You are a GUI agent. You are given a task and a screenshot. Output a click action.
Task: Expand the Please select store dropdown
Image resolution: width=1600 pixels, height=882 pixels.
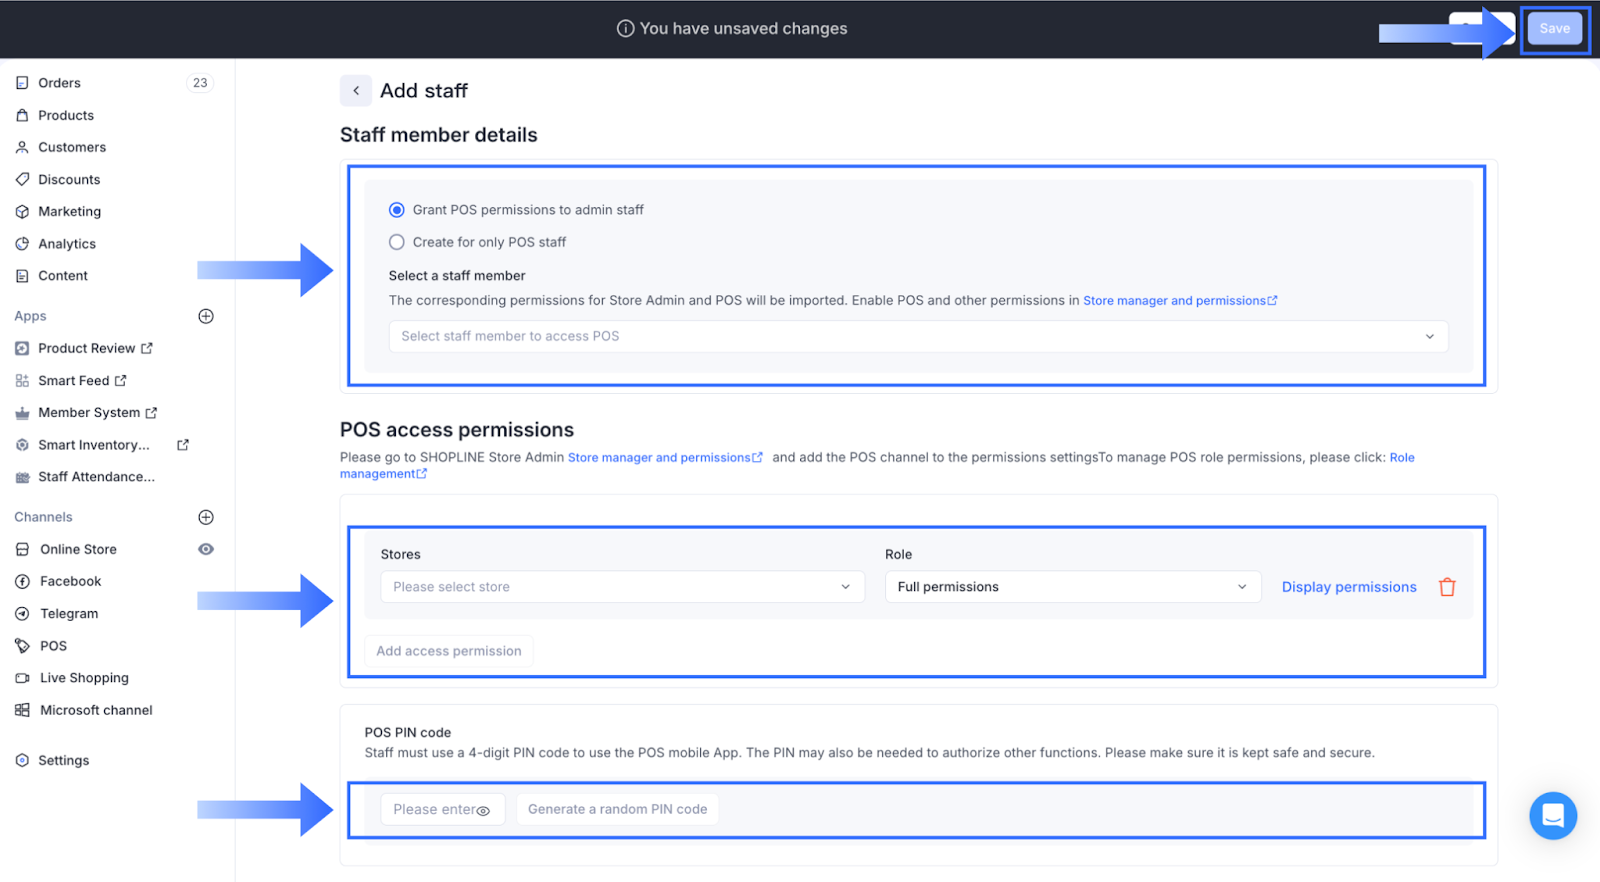pos(621,587)
